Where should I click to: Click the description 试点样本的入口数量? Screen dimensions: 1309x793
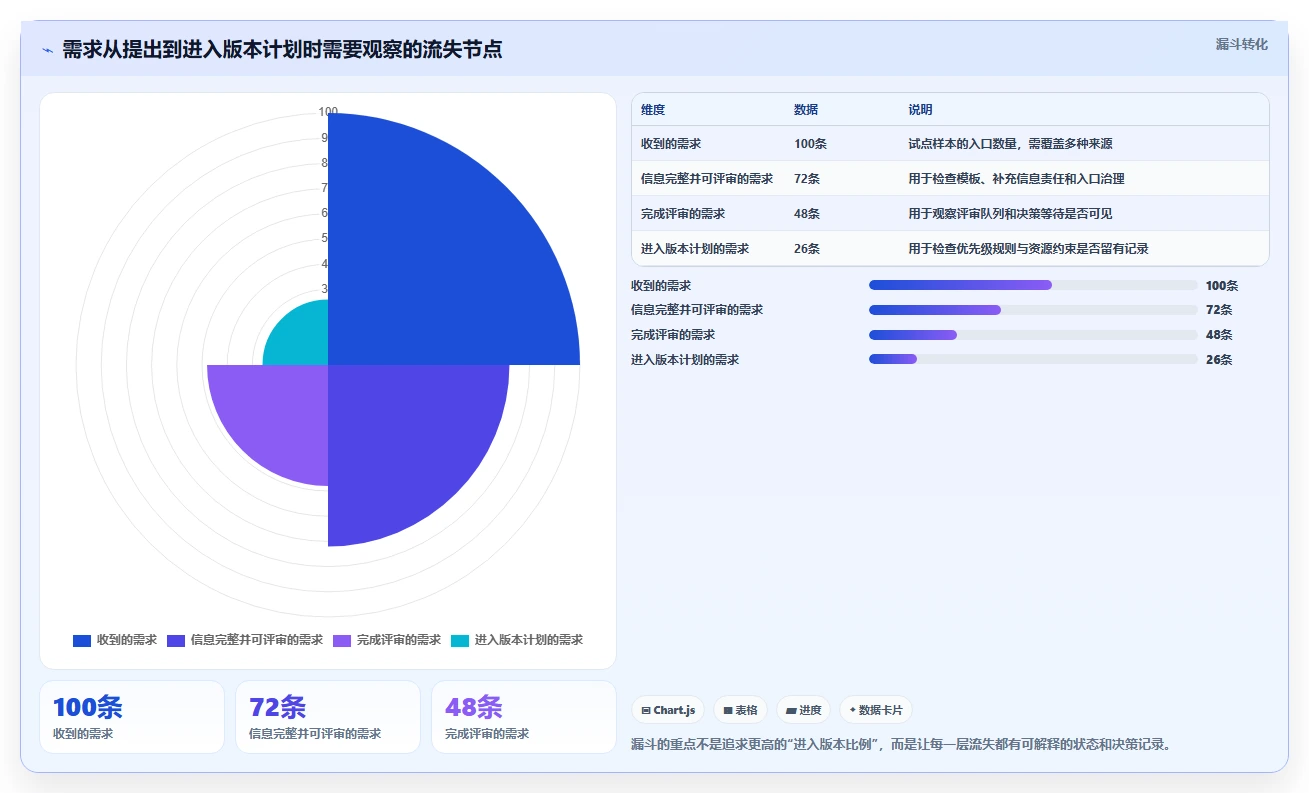[x=1010, y=144]
